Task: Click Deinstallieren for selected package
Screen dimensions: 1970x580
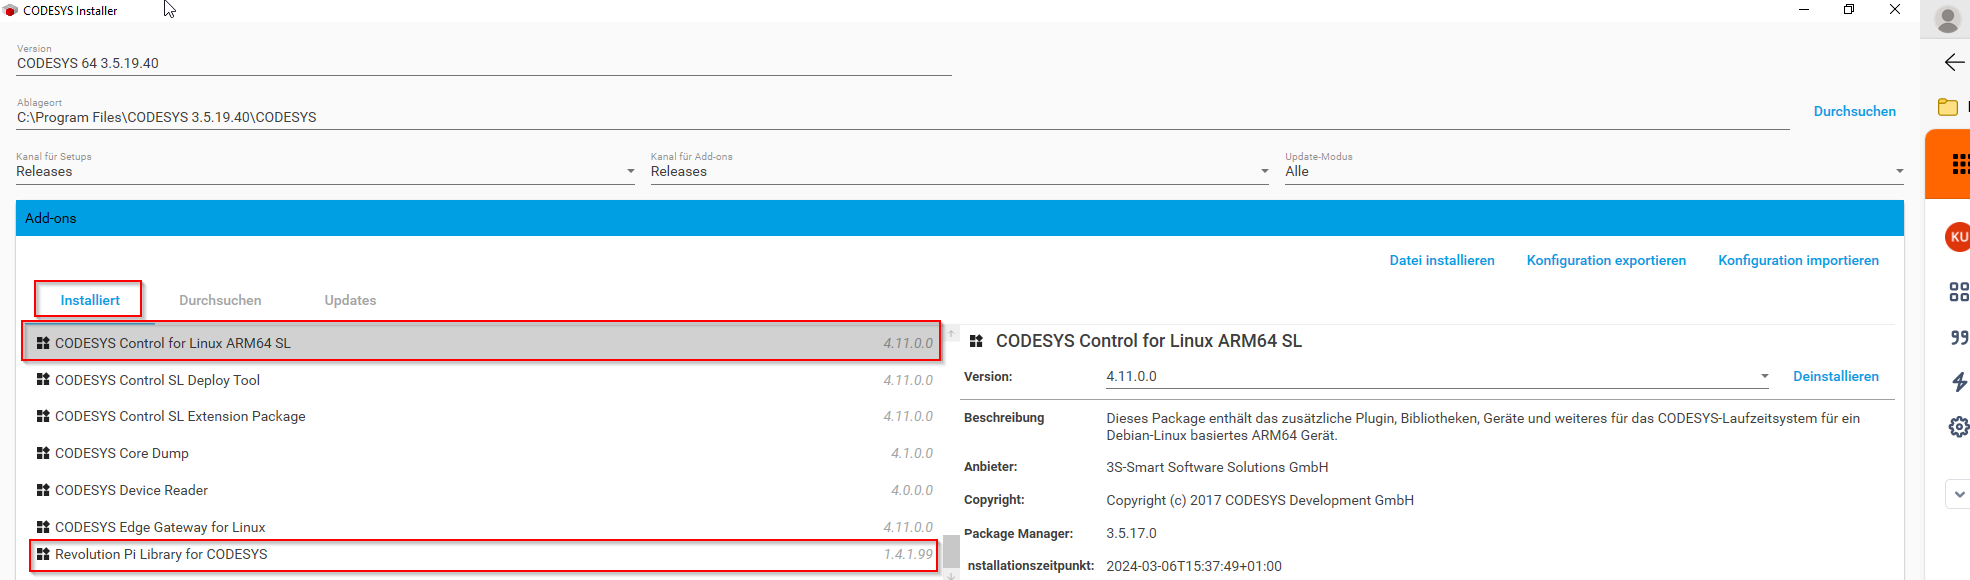Action: (x=1835, y=376)
